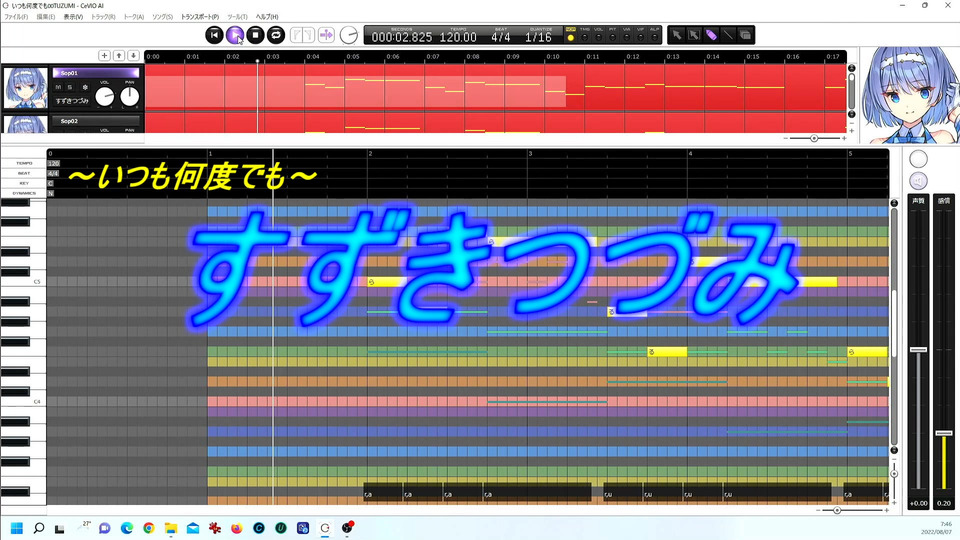Select the PIT parameter mode button
960x540 pixels.
[x=613, y=37]
